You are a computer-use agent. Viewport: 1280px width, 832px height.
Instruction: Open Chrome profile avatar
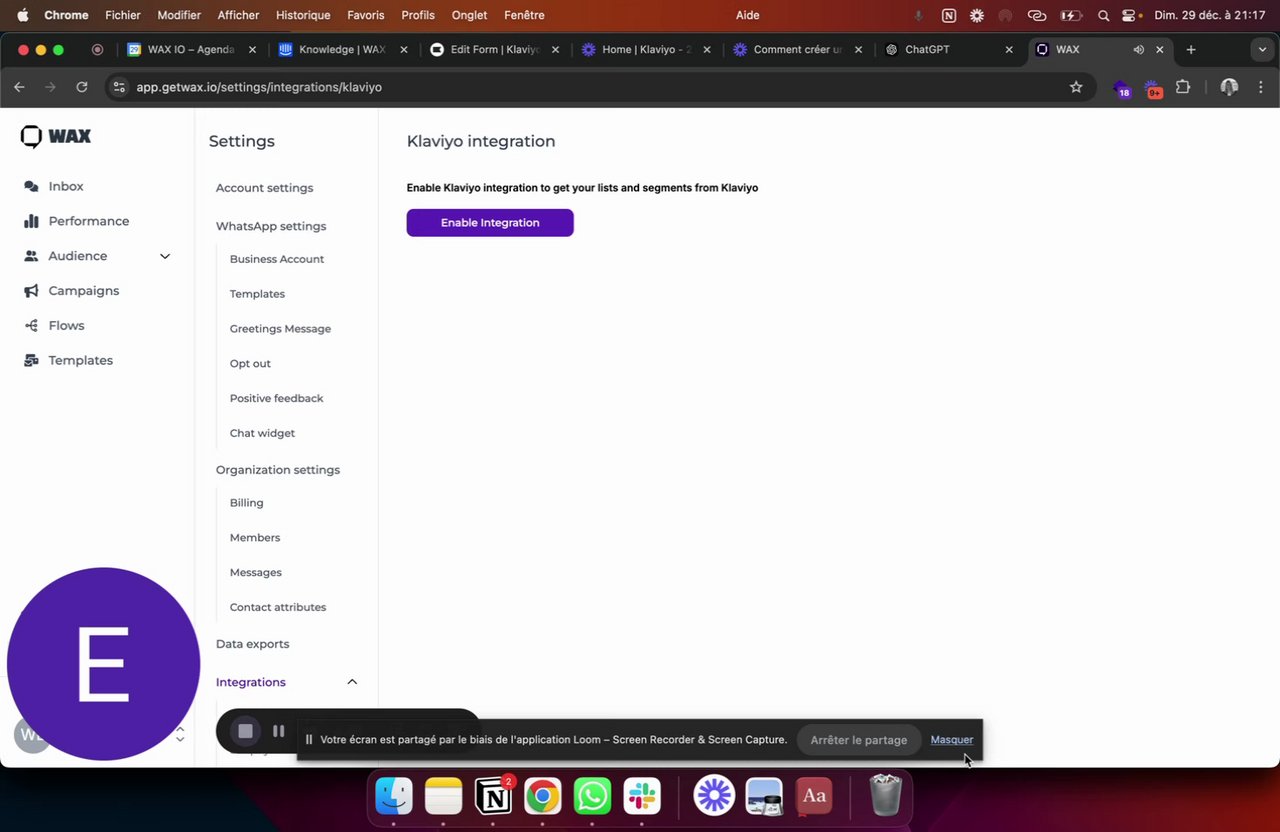[1229, 87]
